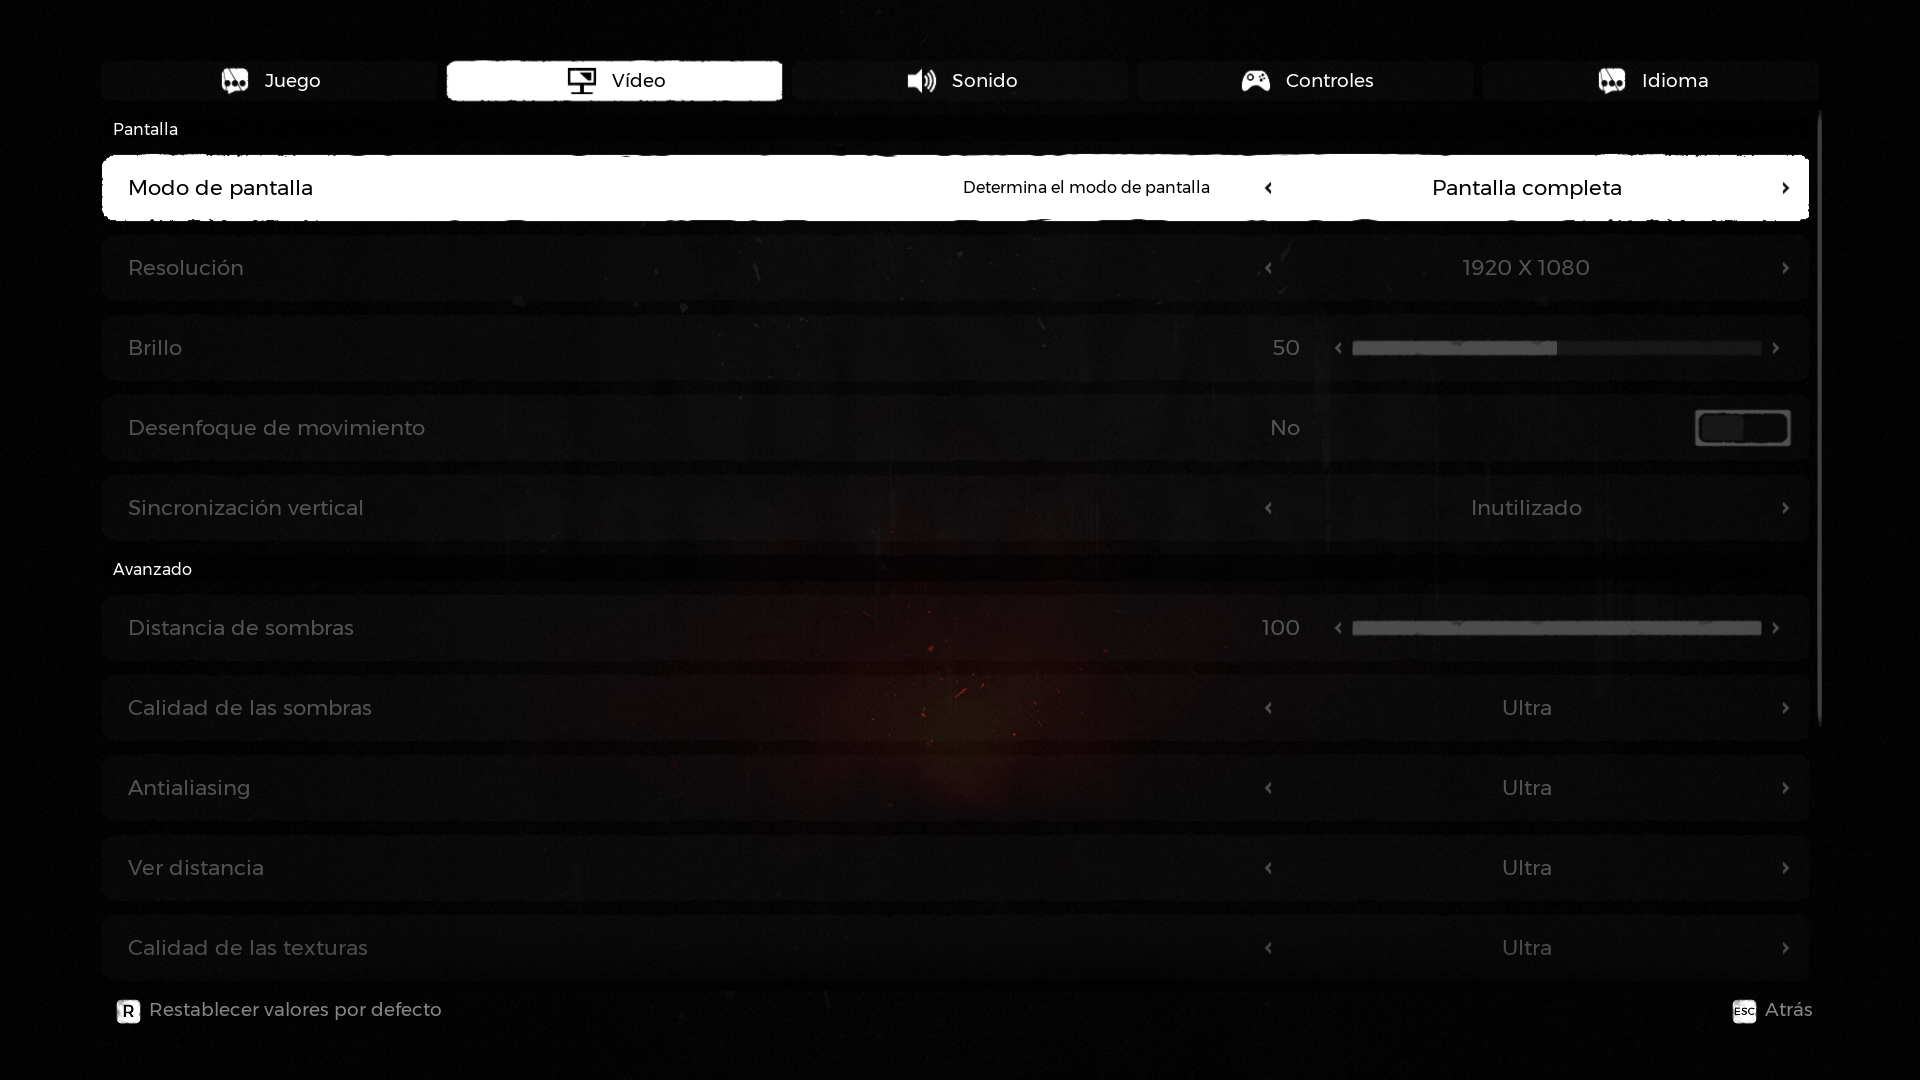The image size is (1920, 1080).
Task: Click the vertical scrollbar on the right
Action: point(1819,420)
